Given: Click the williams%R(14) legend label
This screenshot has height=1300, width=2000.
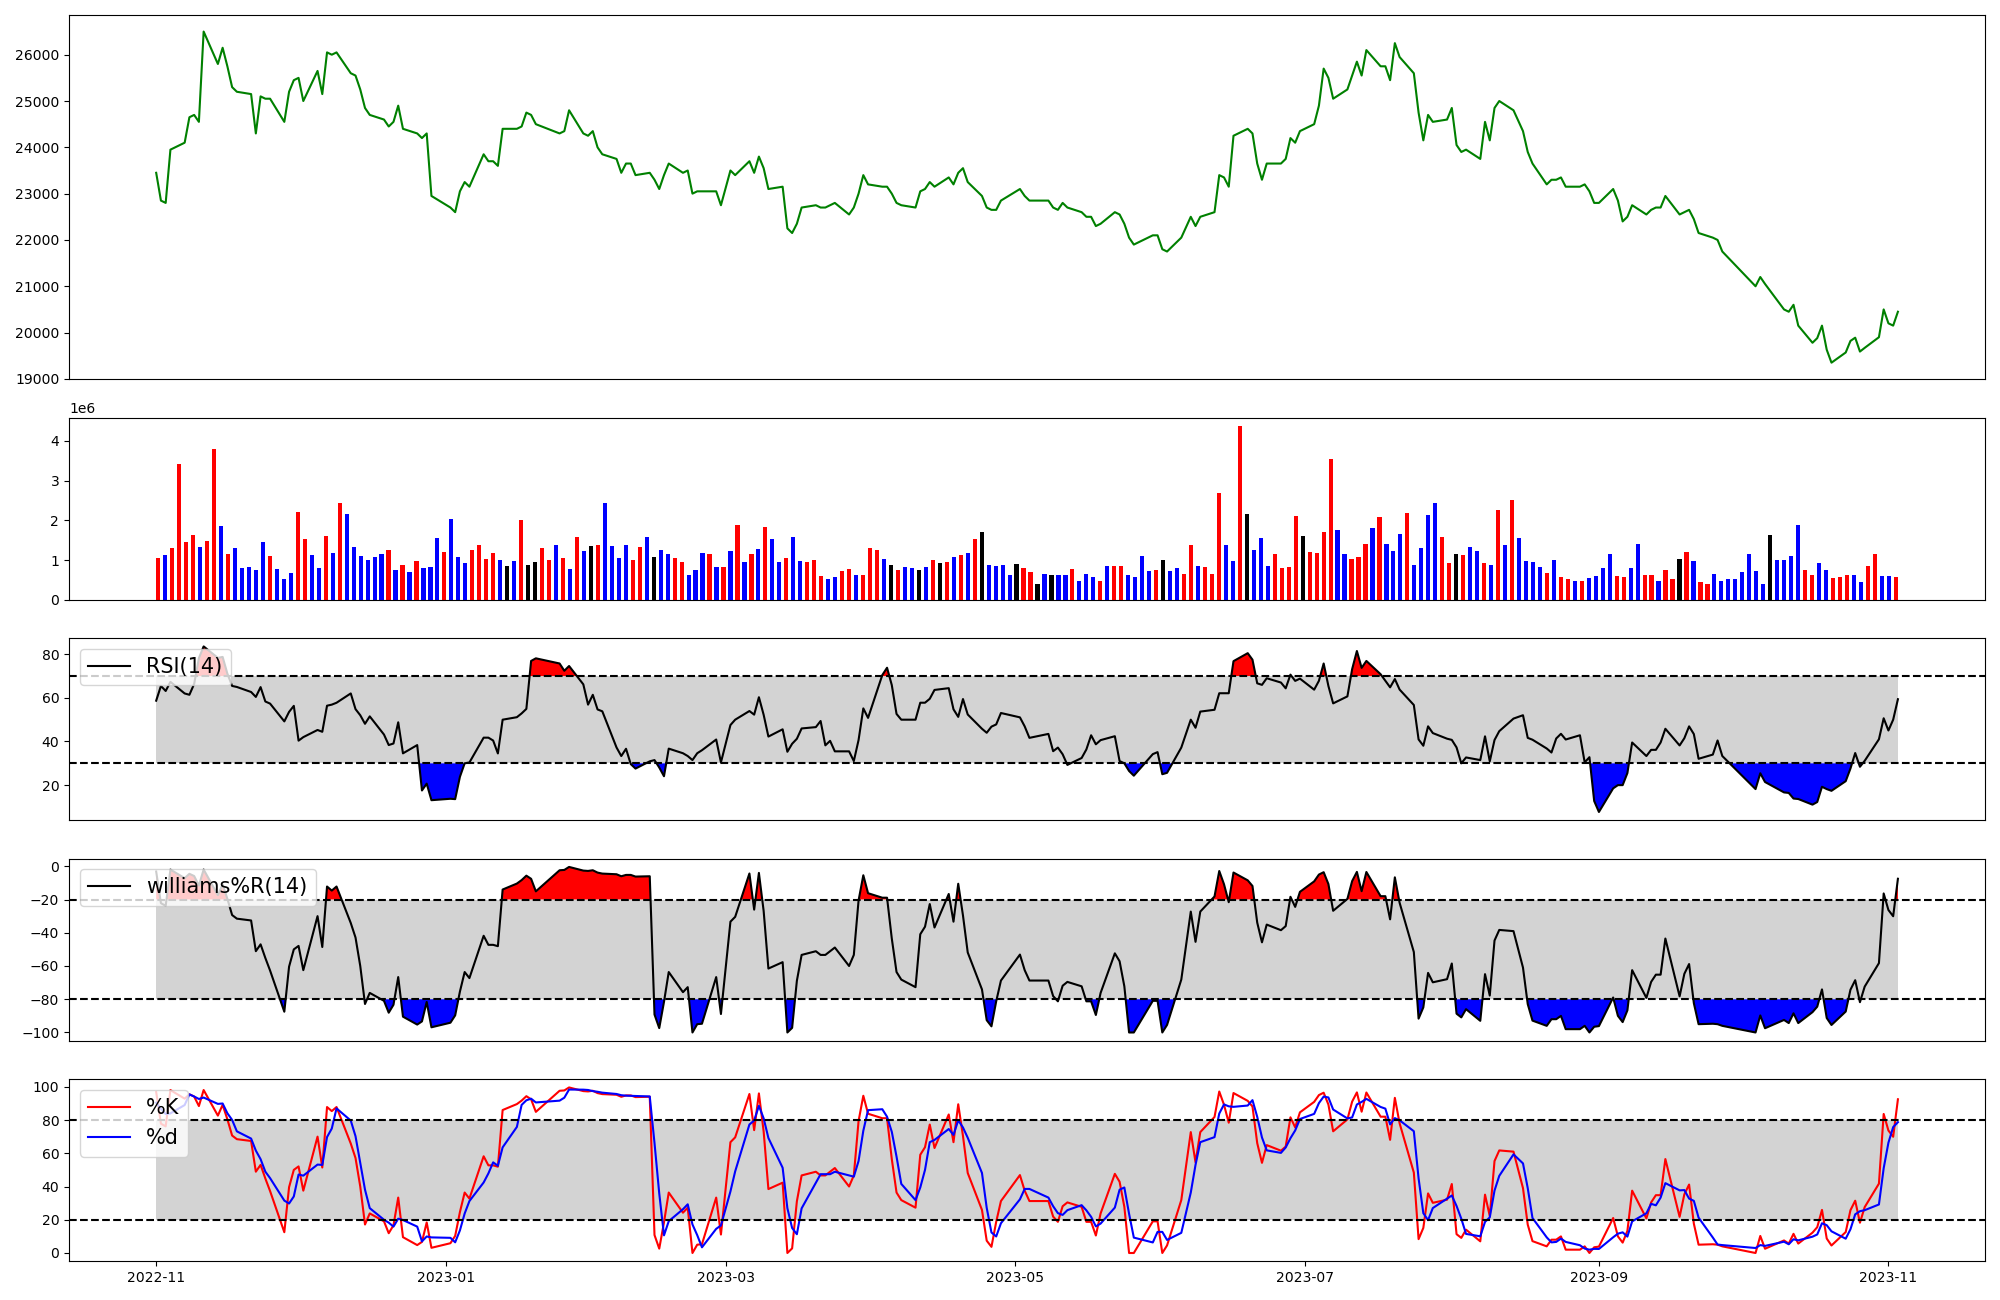Looking at the screenshot, I should click(227, 886).
